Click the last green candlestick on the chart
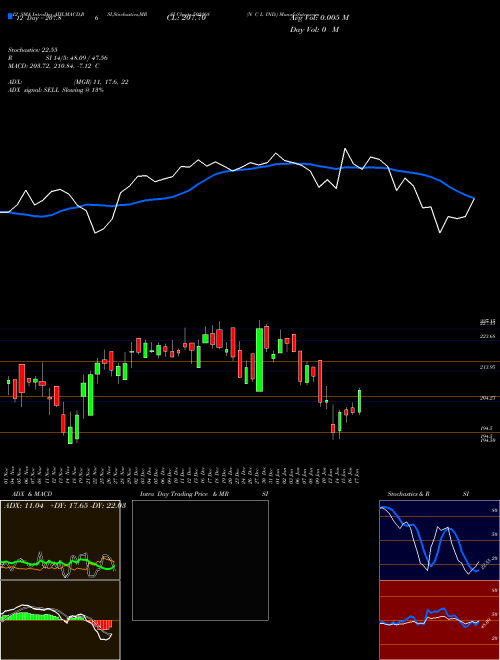The width and height of the screenshot is (500, 660). (x=359, y=401)
